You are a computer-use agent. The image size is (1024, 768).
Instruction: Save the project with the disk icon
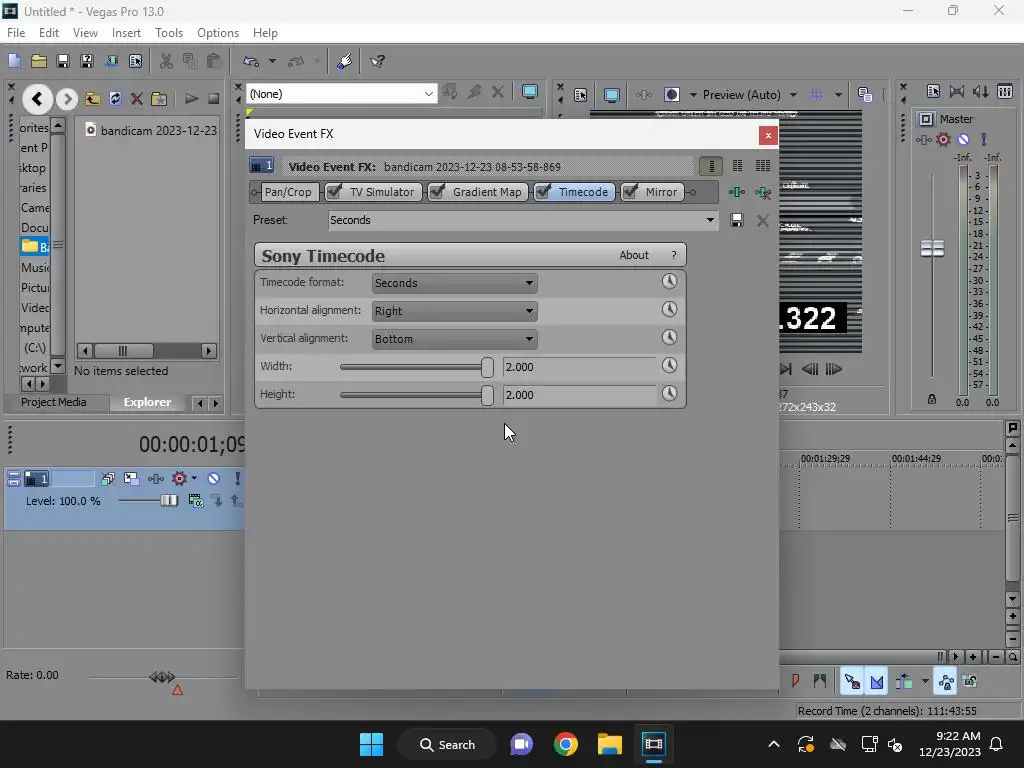tap(63, 61)
